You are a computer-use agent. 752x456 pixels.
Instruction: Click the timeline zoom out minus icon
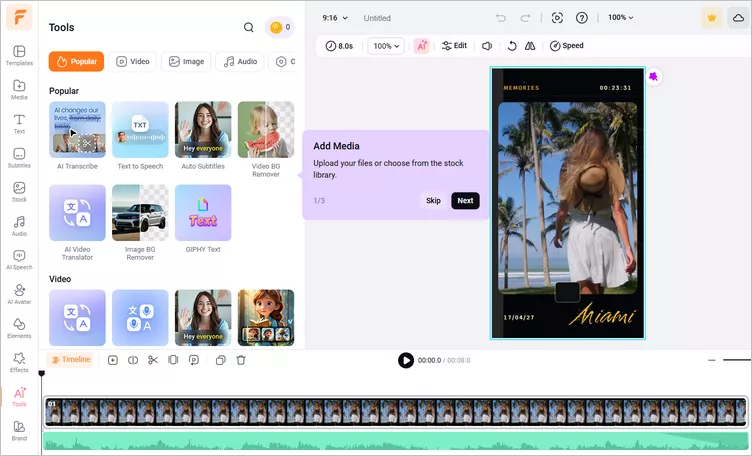tap(712, 360)
